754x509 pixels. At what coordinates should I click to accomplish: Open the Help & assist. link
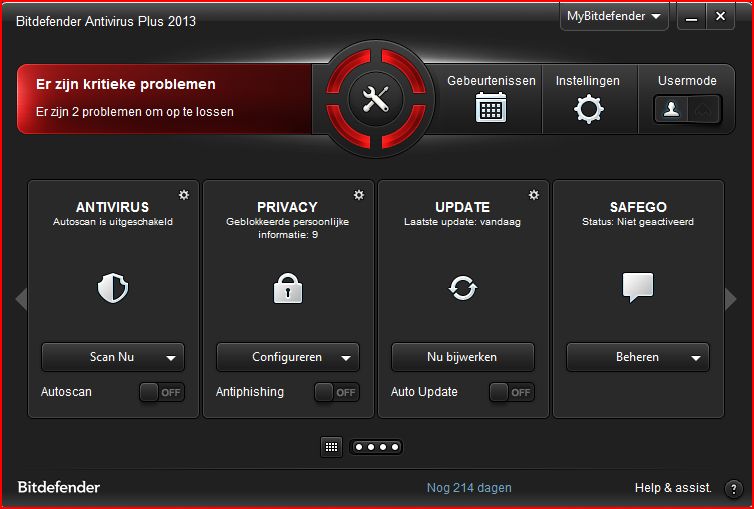pos(673,488)
